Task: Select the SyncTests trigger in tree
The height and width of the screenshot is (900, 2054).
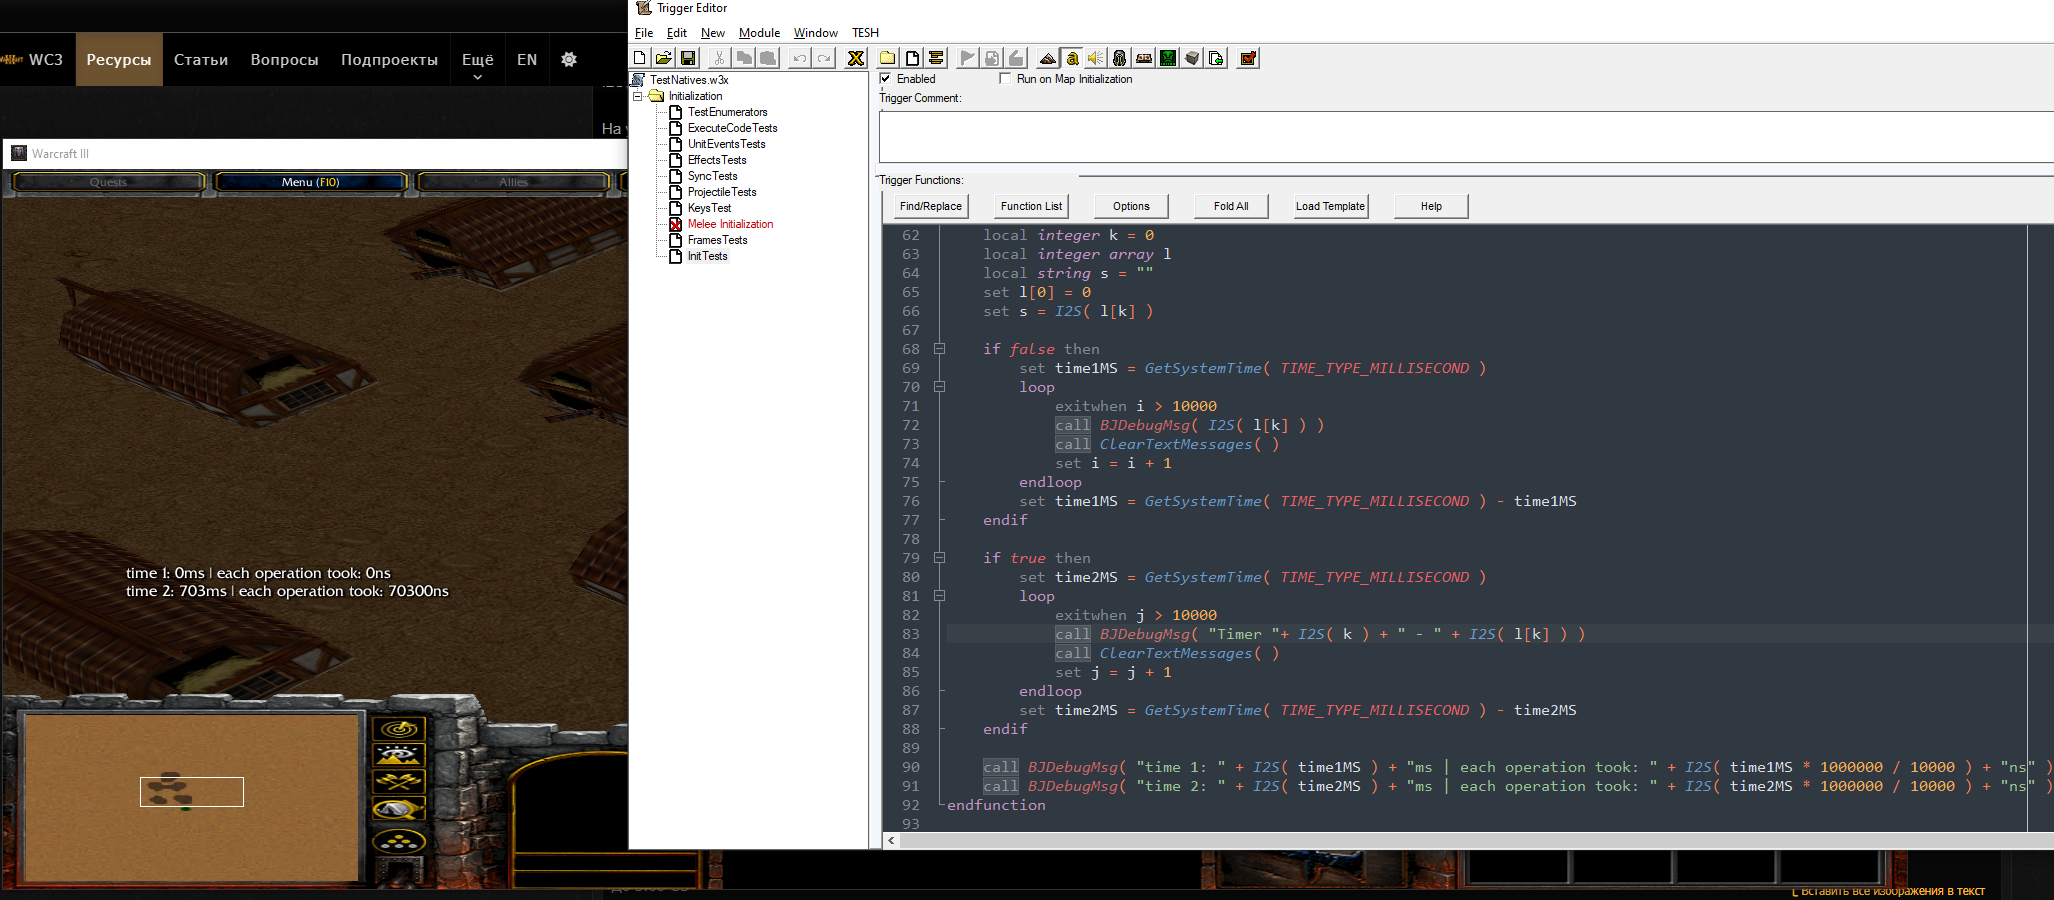Action: [712, 176]
